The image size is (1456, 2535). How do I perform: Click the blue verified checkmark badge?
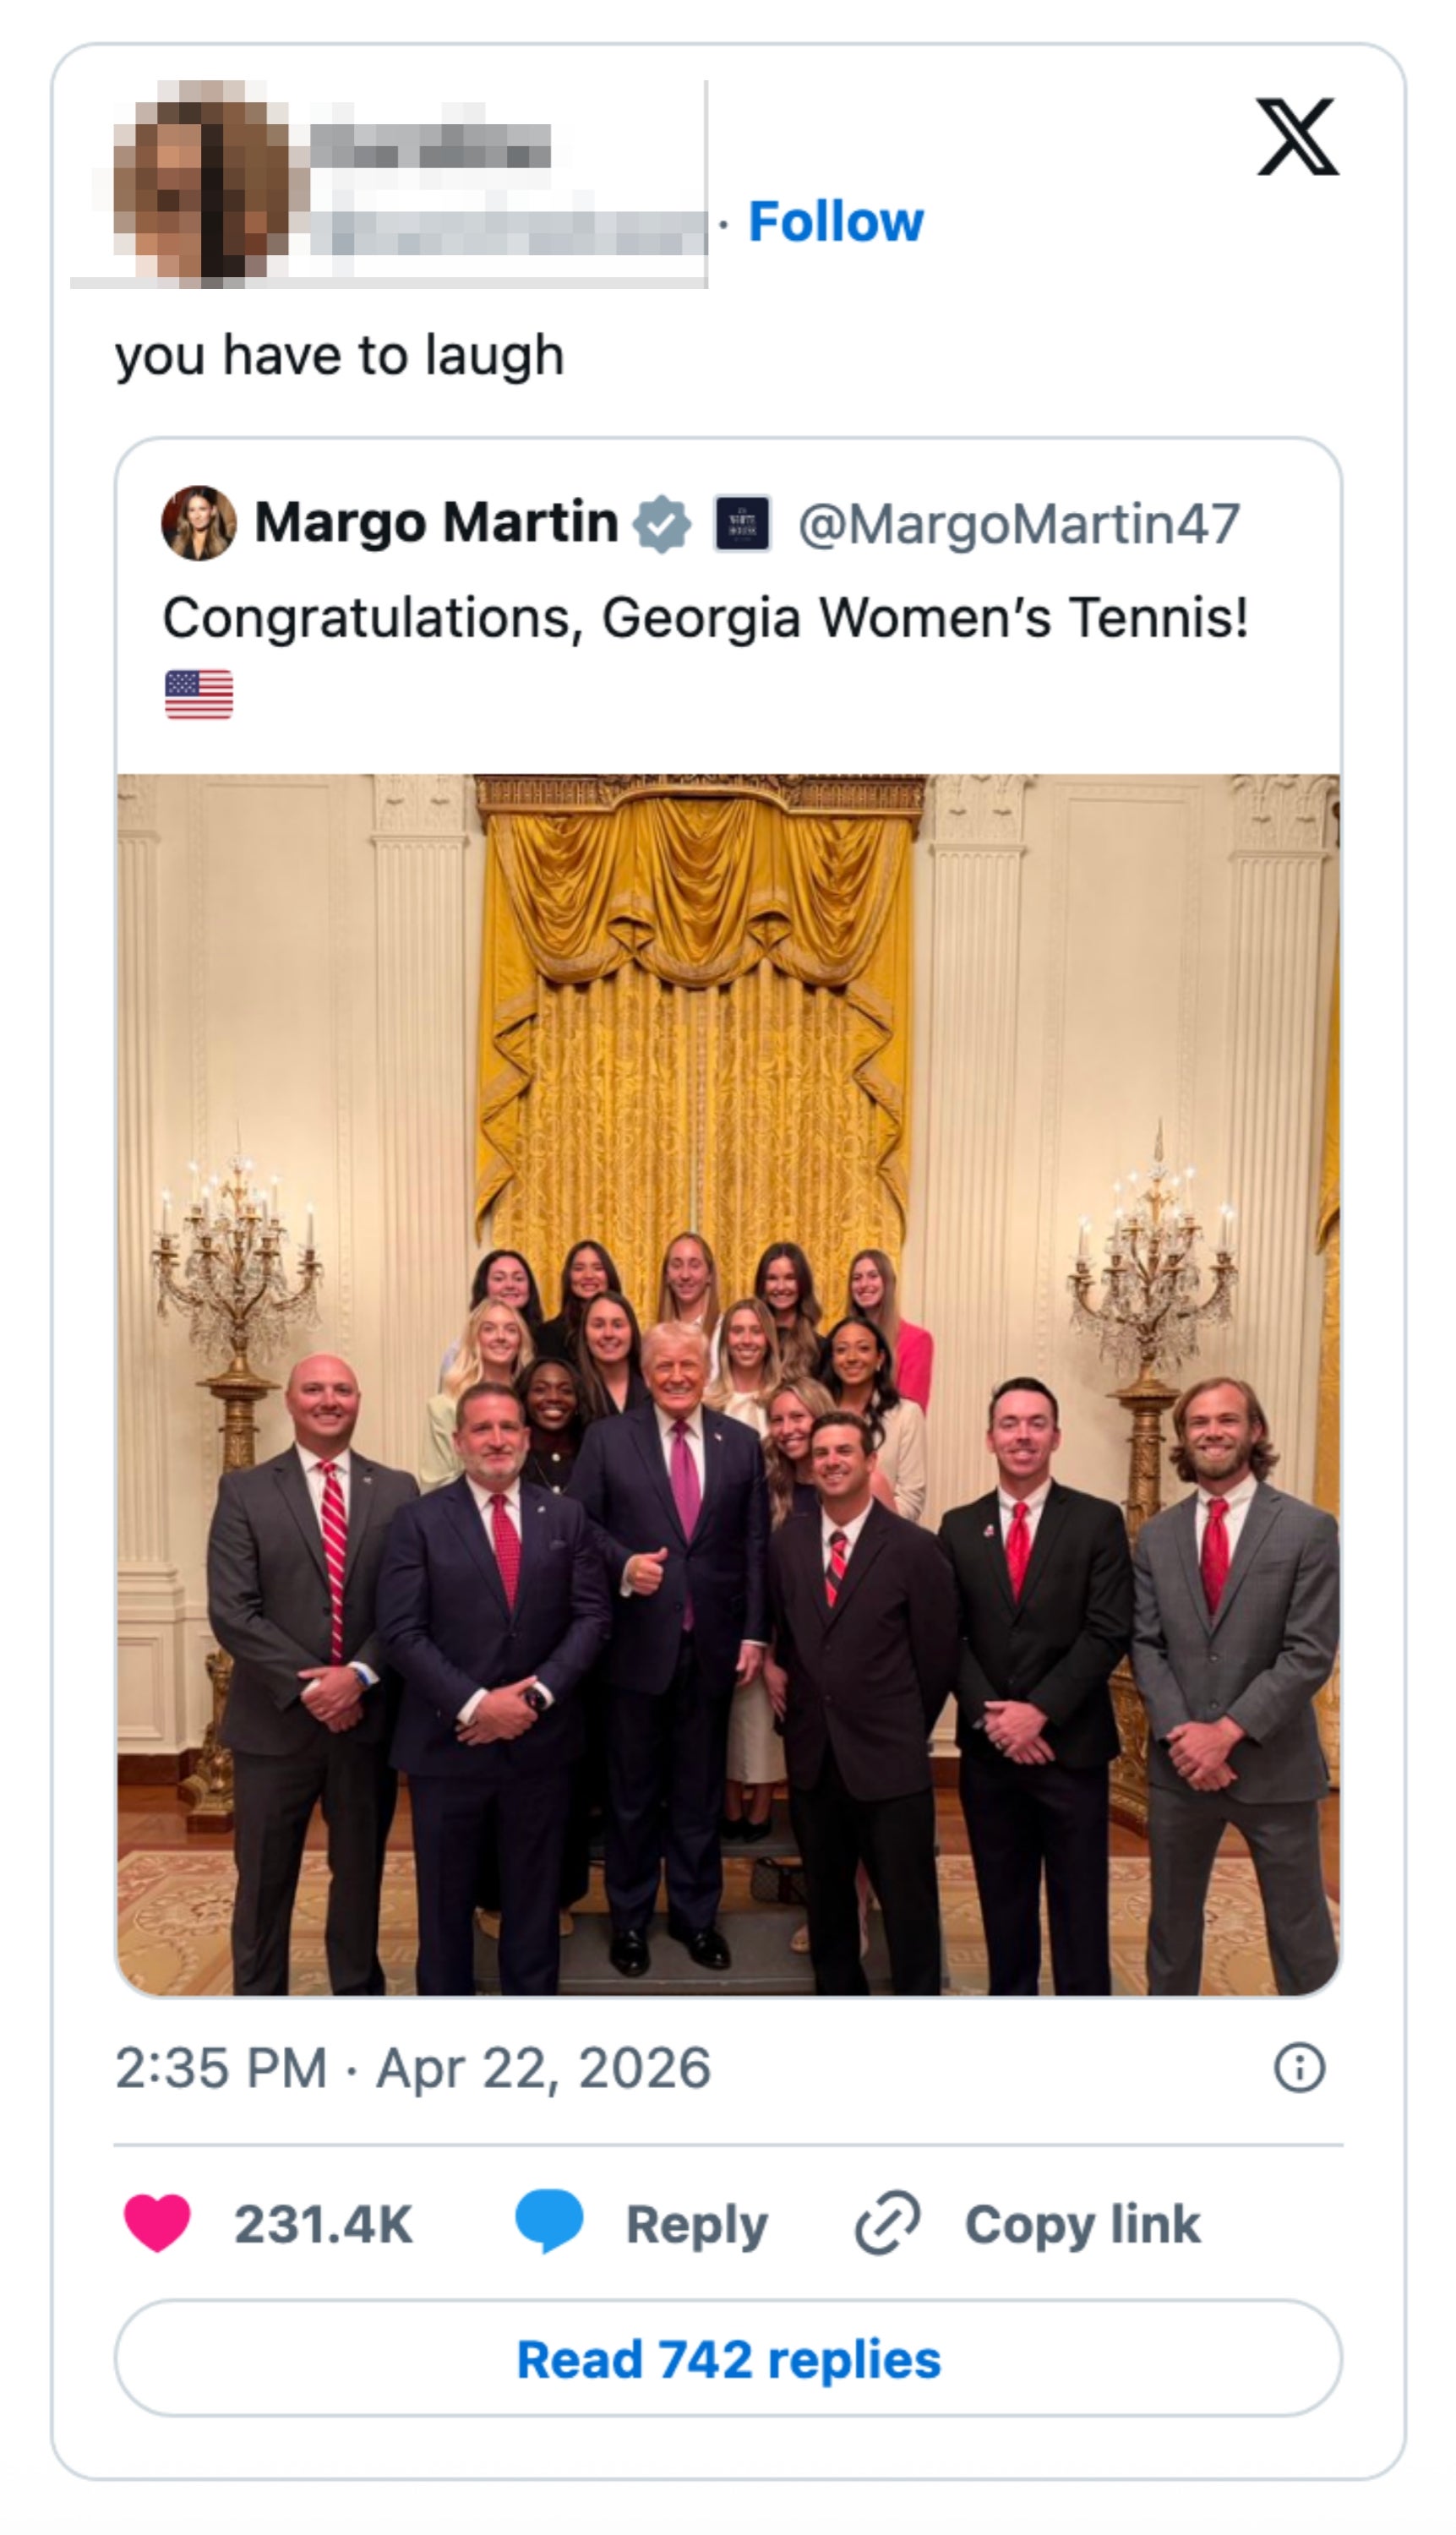click(x=662, y=524)
